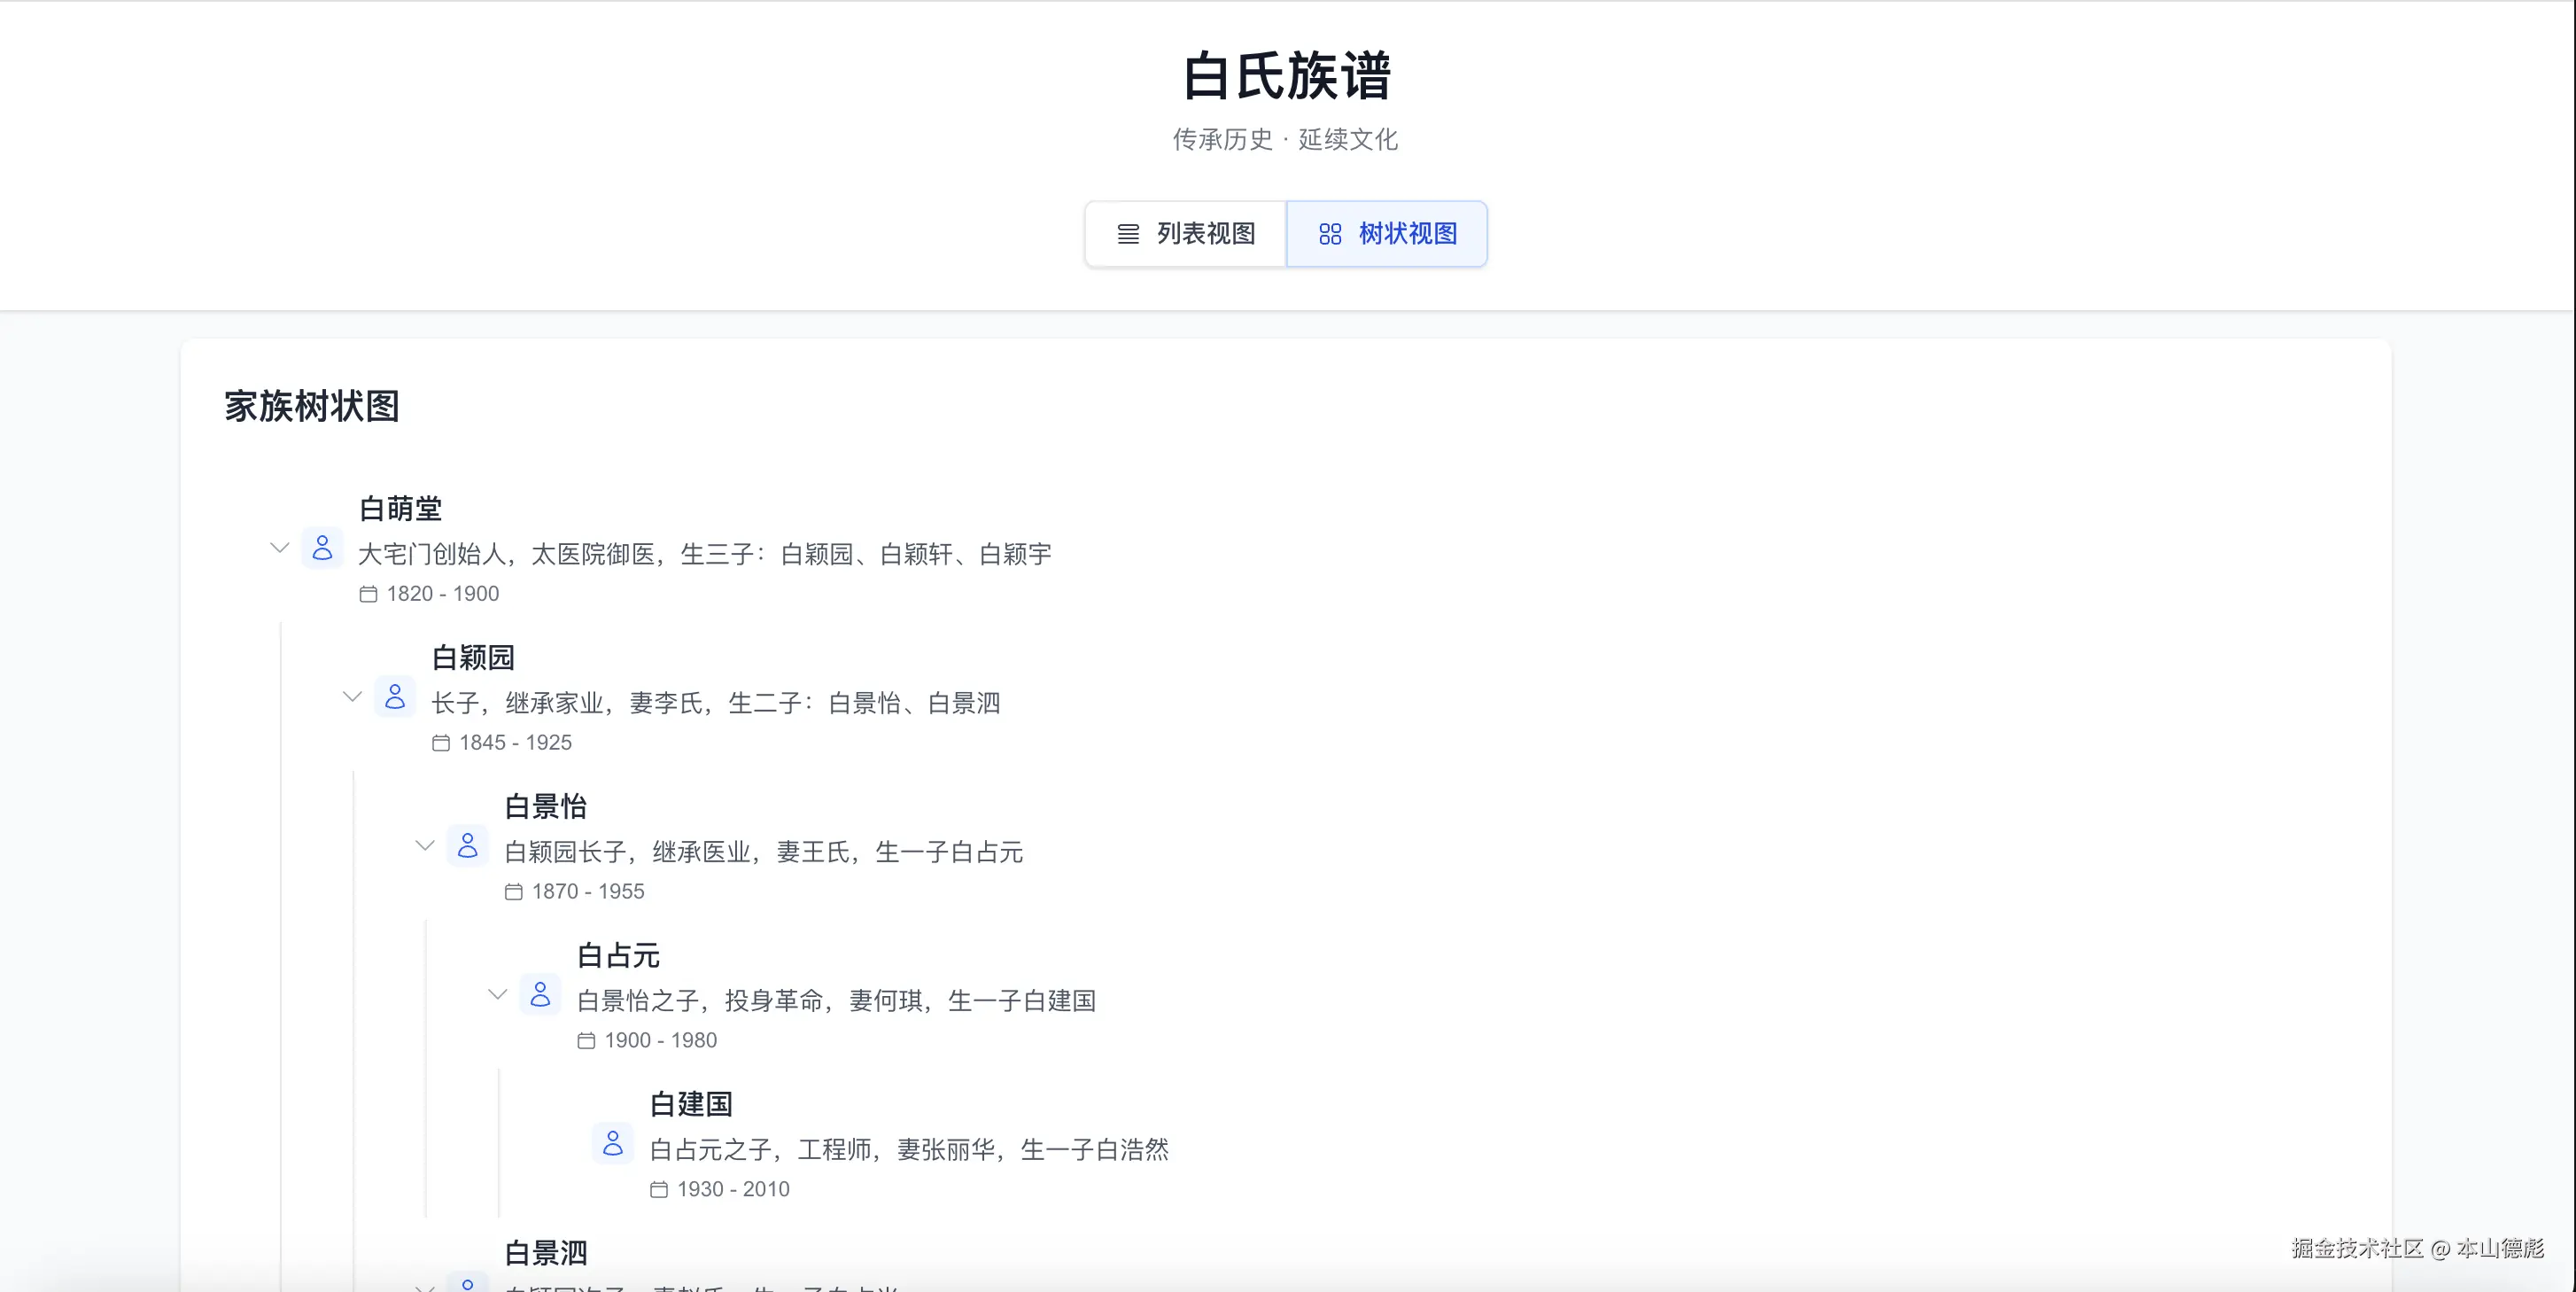Click the person avatar icon beside 白建国
2576x1292 pixels.
click(613, 1143)
